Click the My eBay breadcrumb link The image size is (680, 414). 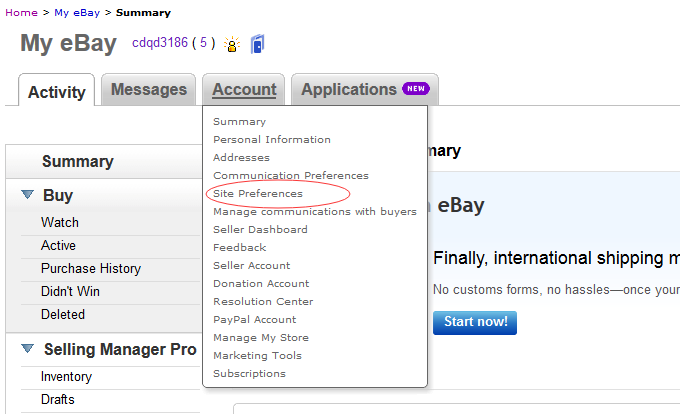pyautogui.click(x=77, y=13)
